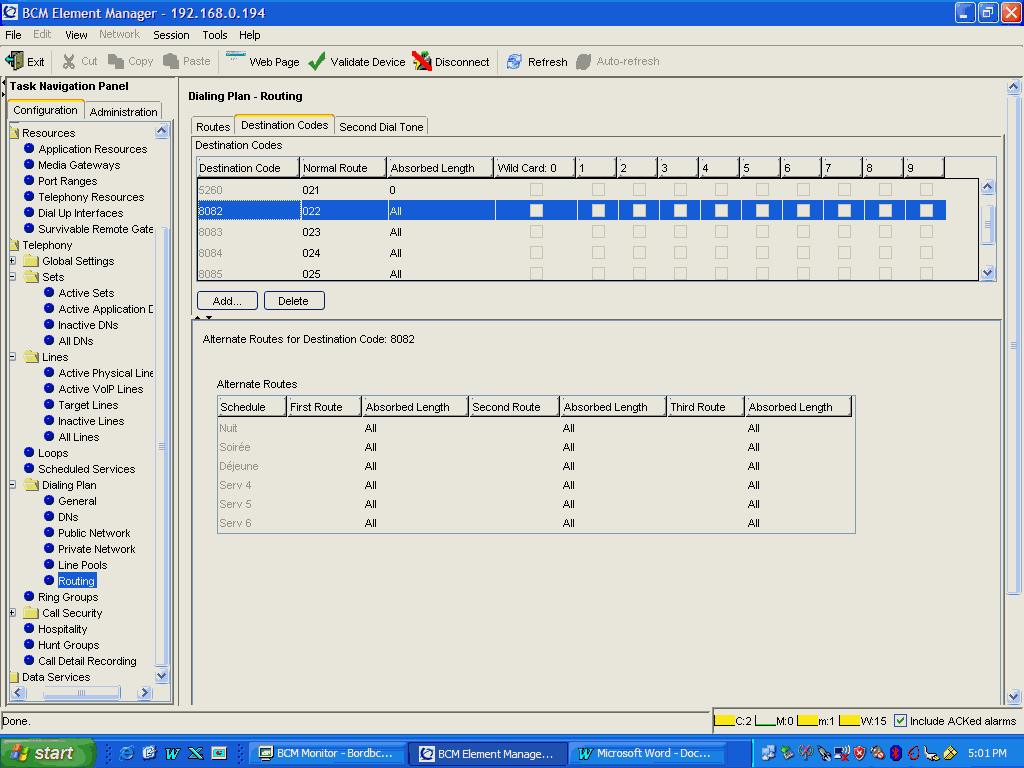Click the yellow critical alarm indicator C:2
The height and width of the screenshot is (768, 1024).
click(724, 720)
